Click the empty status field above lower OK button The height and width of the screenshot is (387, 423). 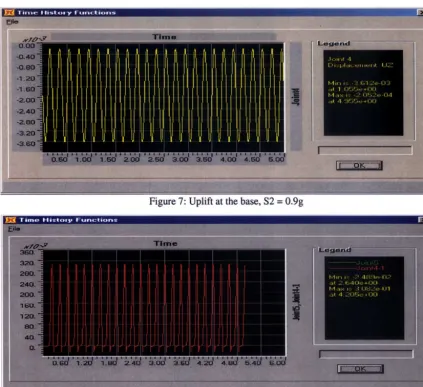tap(366, 354)
